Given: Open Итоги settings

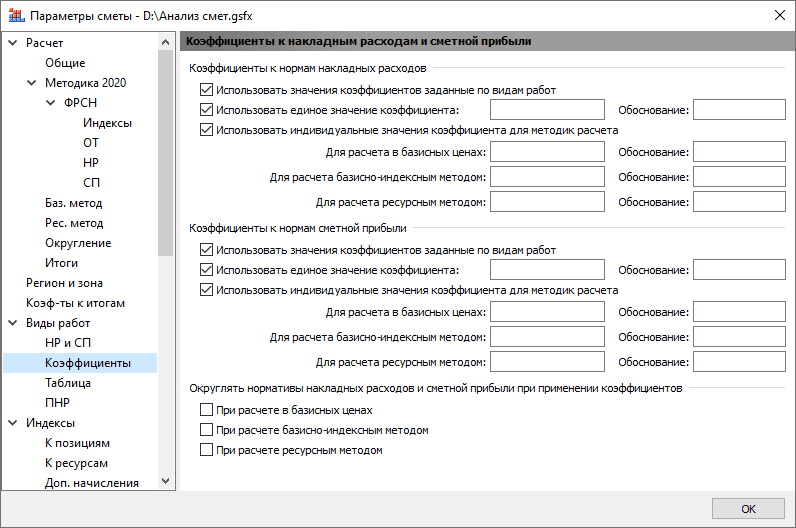Looking at the screenshot, I should tap(61, 263).
